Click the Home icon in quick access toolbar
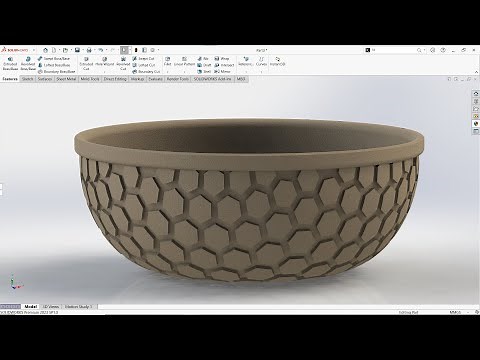480x360 pixels. pos(45,50)
